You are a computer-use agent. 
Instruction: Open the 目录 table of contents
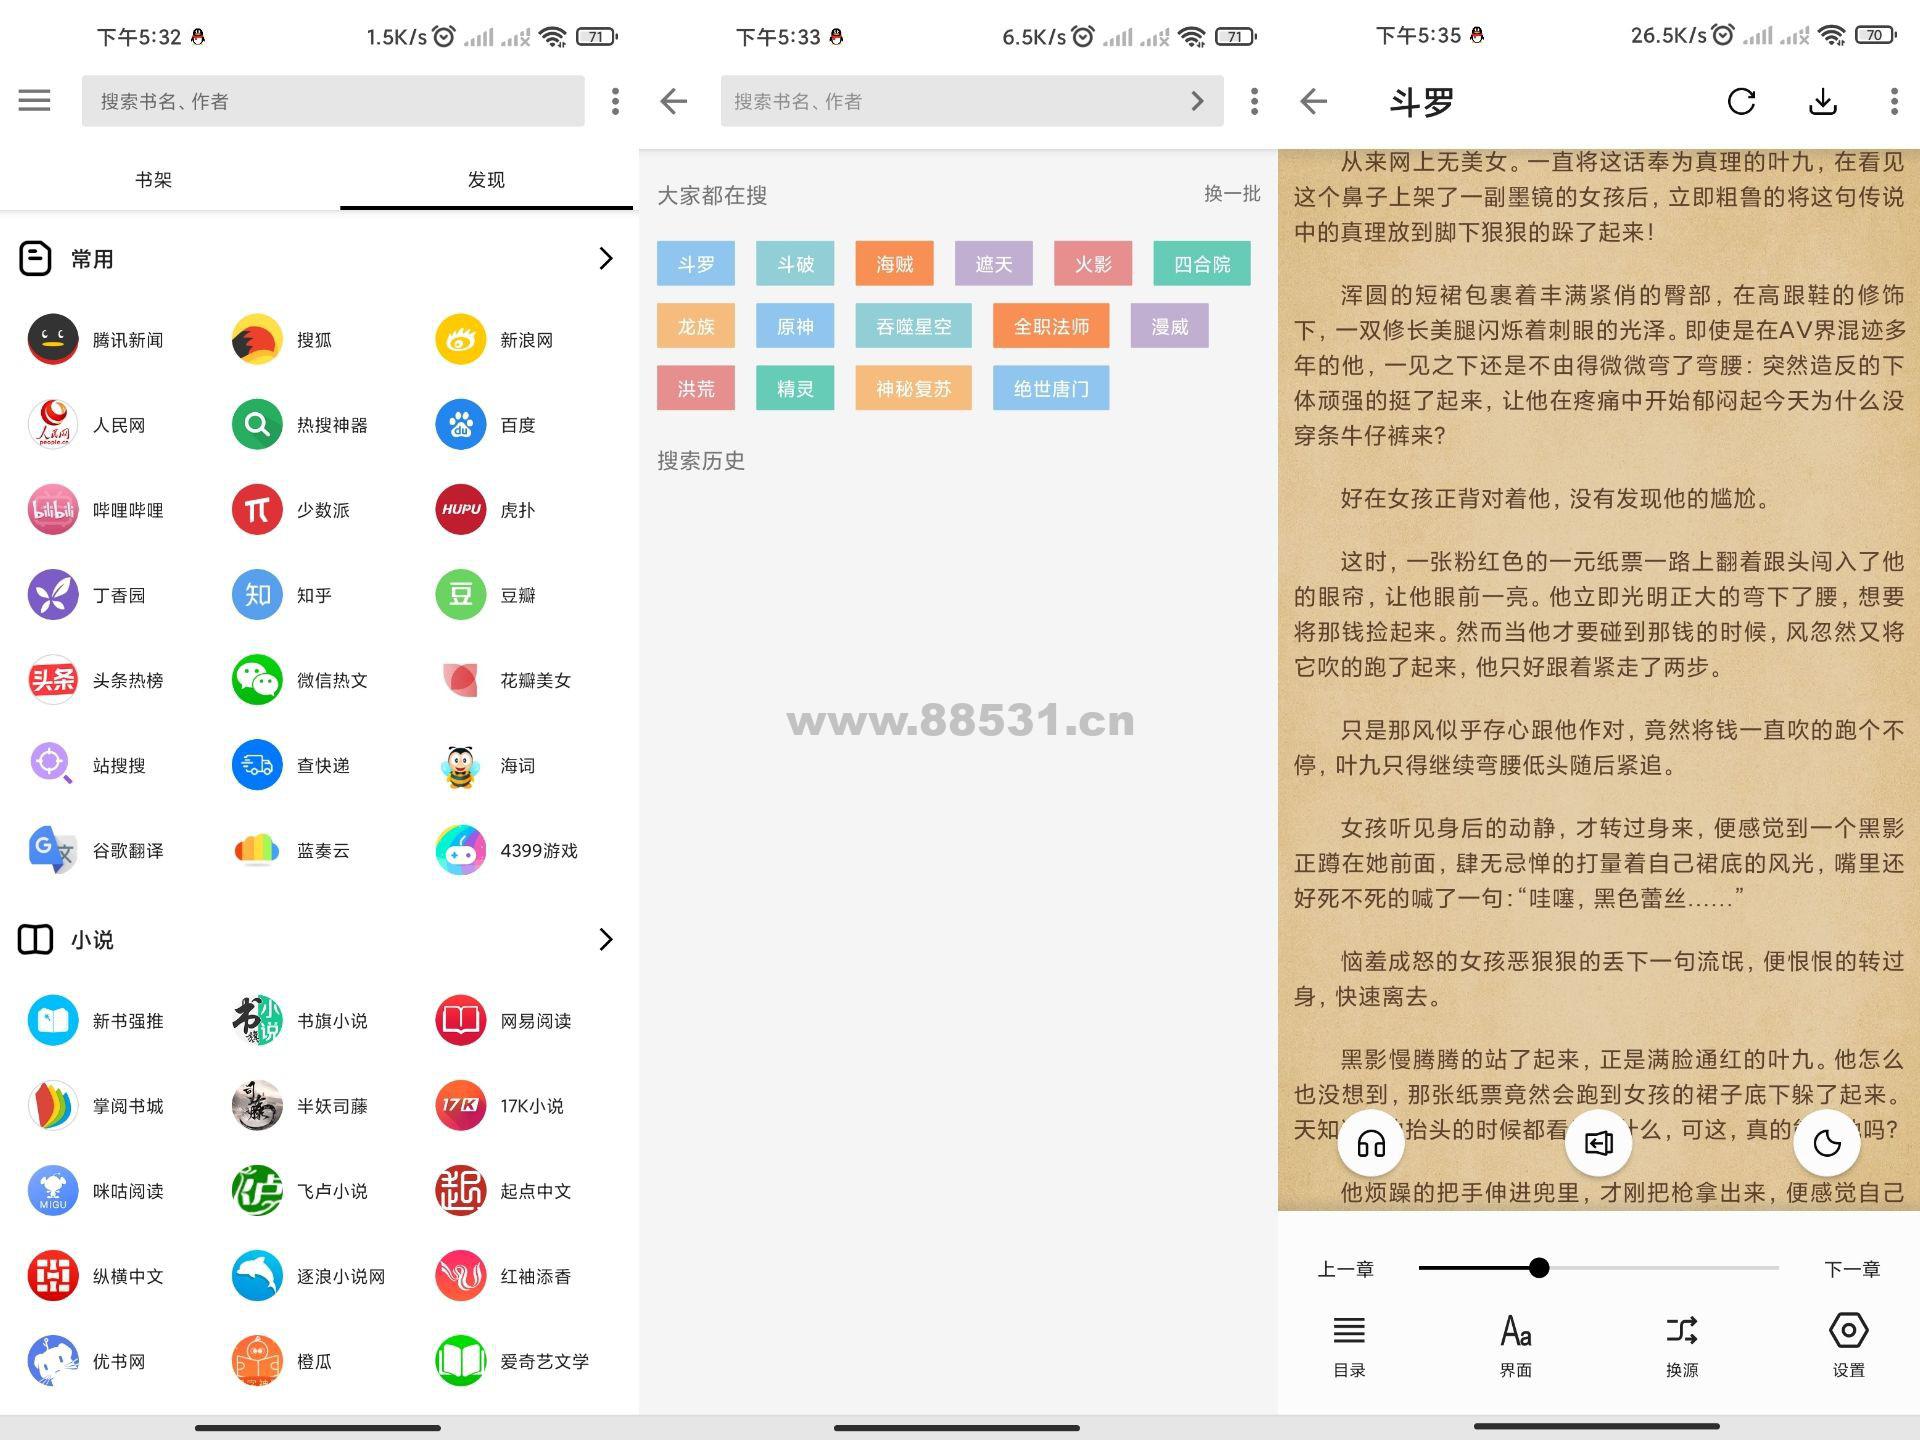tap(1349, 1348)
